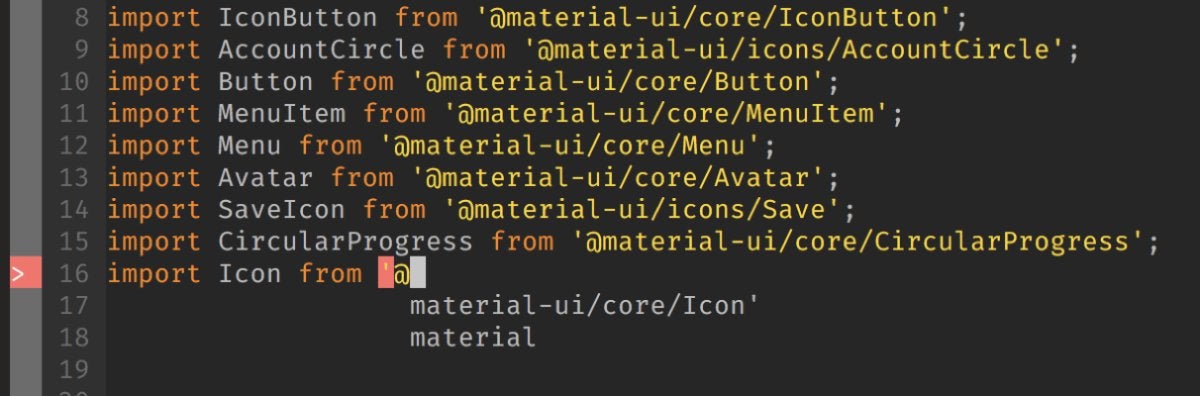Image resolution: width=1200 pixels, height=396 pixels.
Task: Click the 'from' keyword on line 11
Action: (395, 114)
